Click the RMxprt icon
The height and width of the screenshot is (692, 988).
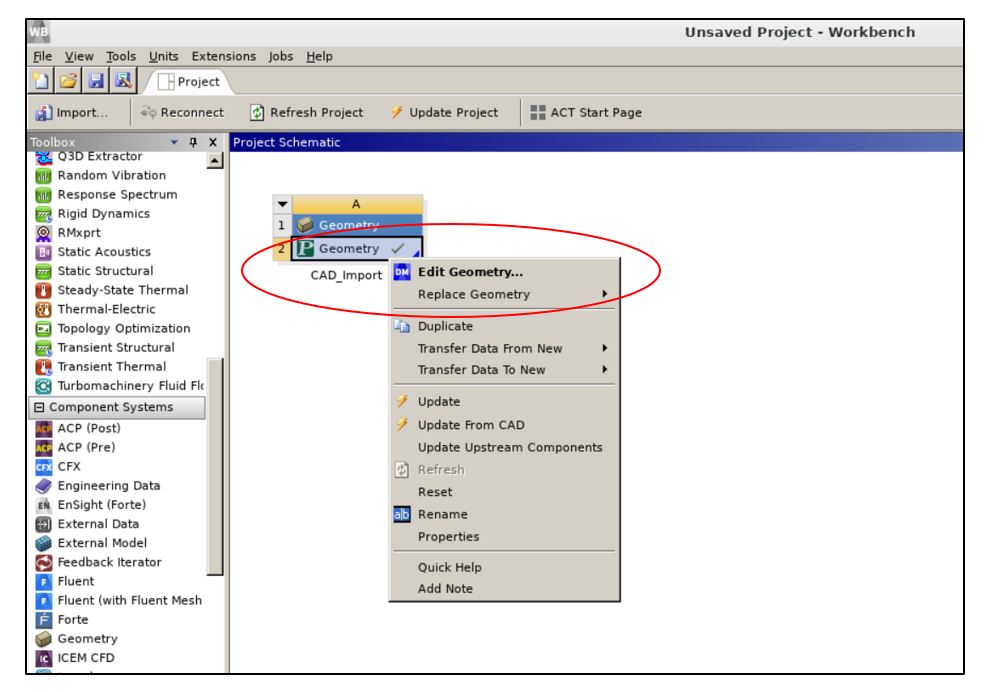pyautogui.click(x=43, y=233)
